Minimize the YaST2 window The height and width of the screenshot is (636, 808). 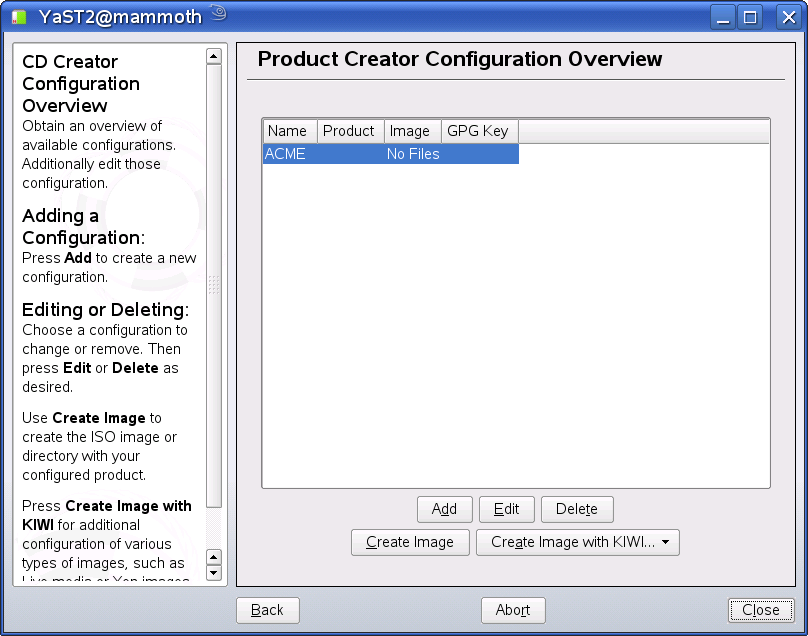click(723, 18)
